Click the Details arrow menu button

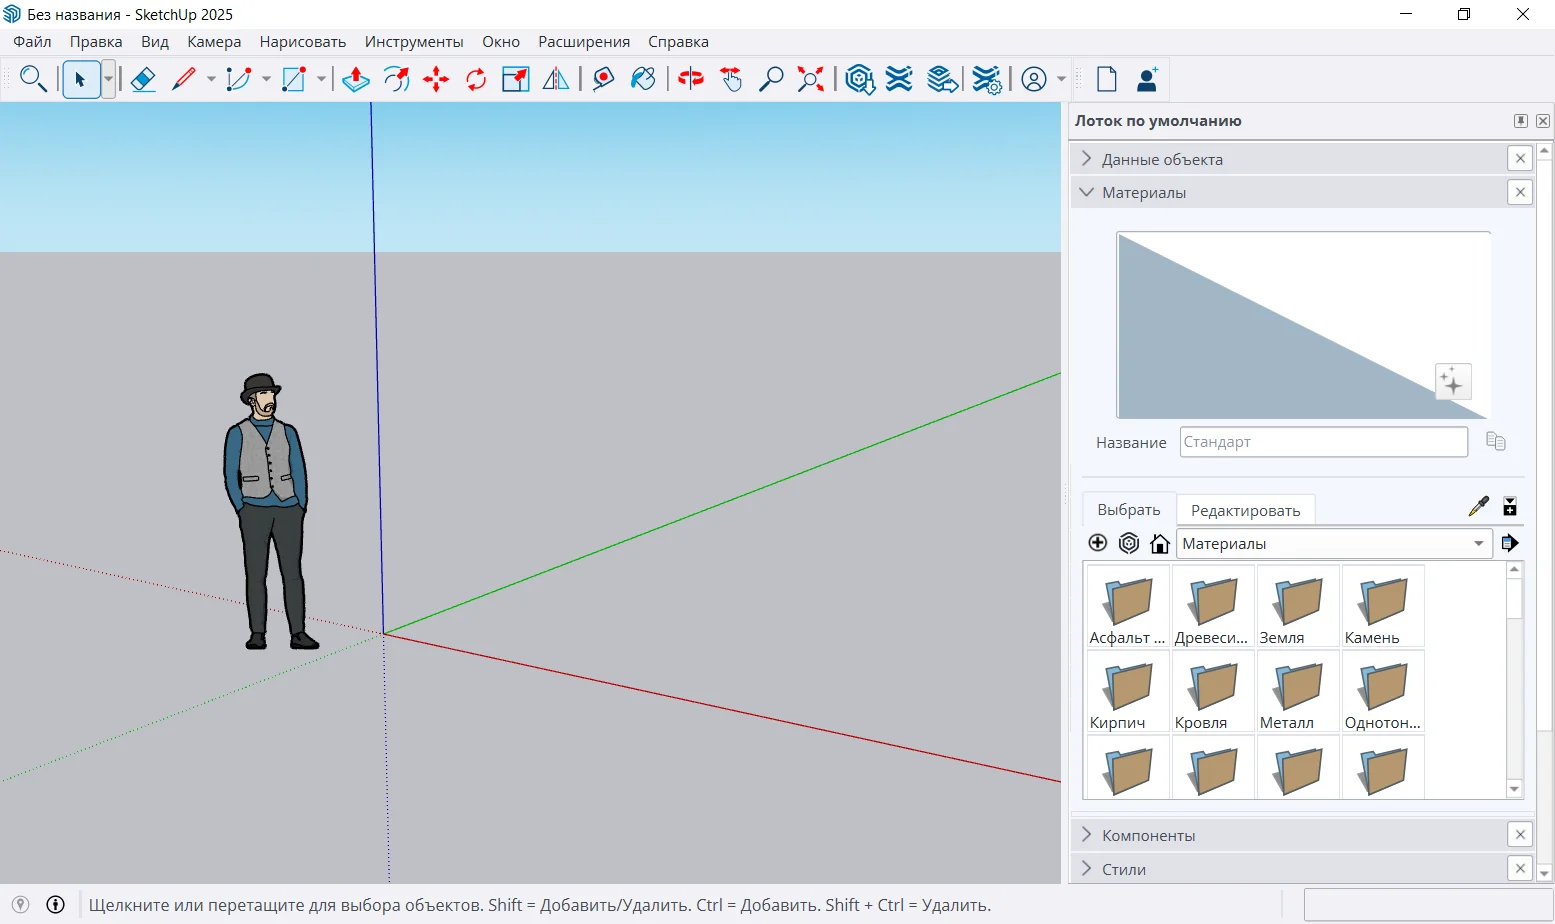(x=1510, y=543)
